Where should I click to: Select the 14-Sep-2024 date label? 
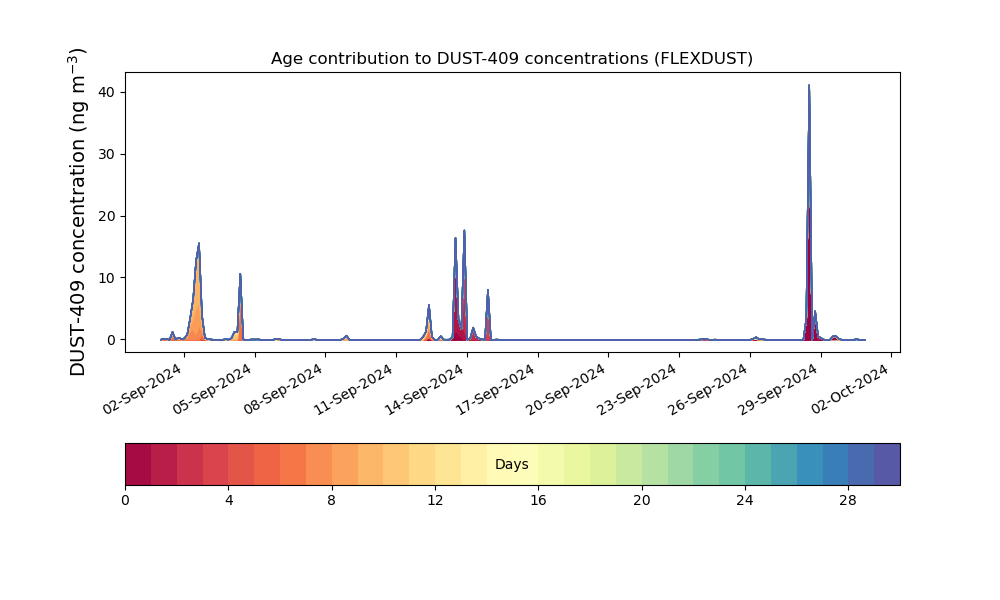425,390
